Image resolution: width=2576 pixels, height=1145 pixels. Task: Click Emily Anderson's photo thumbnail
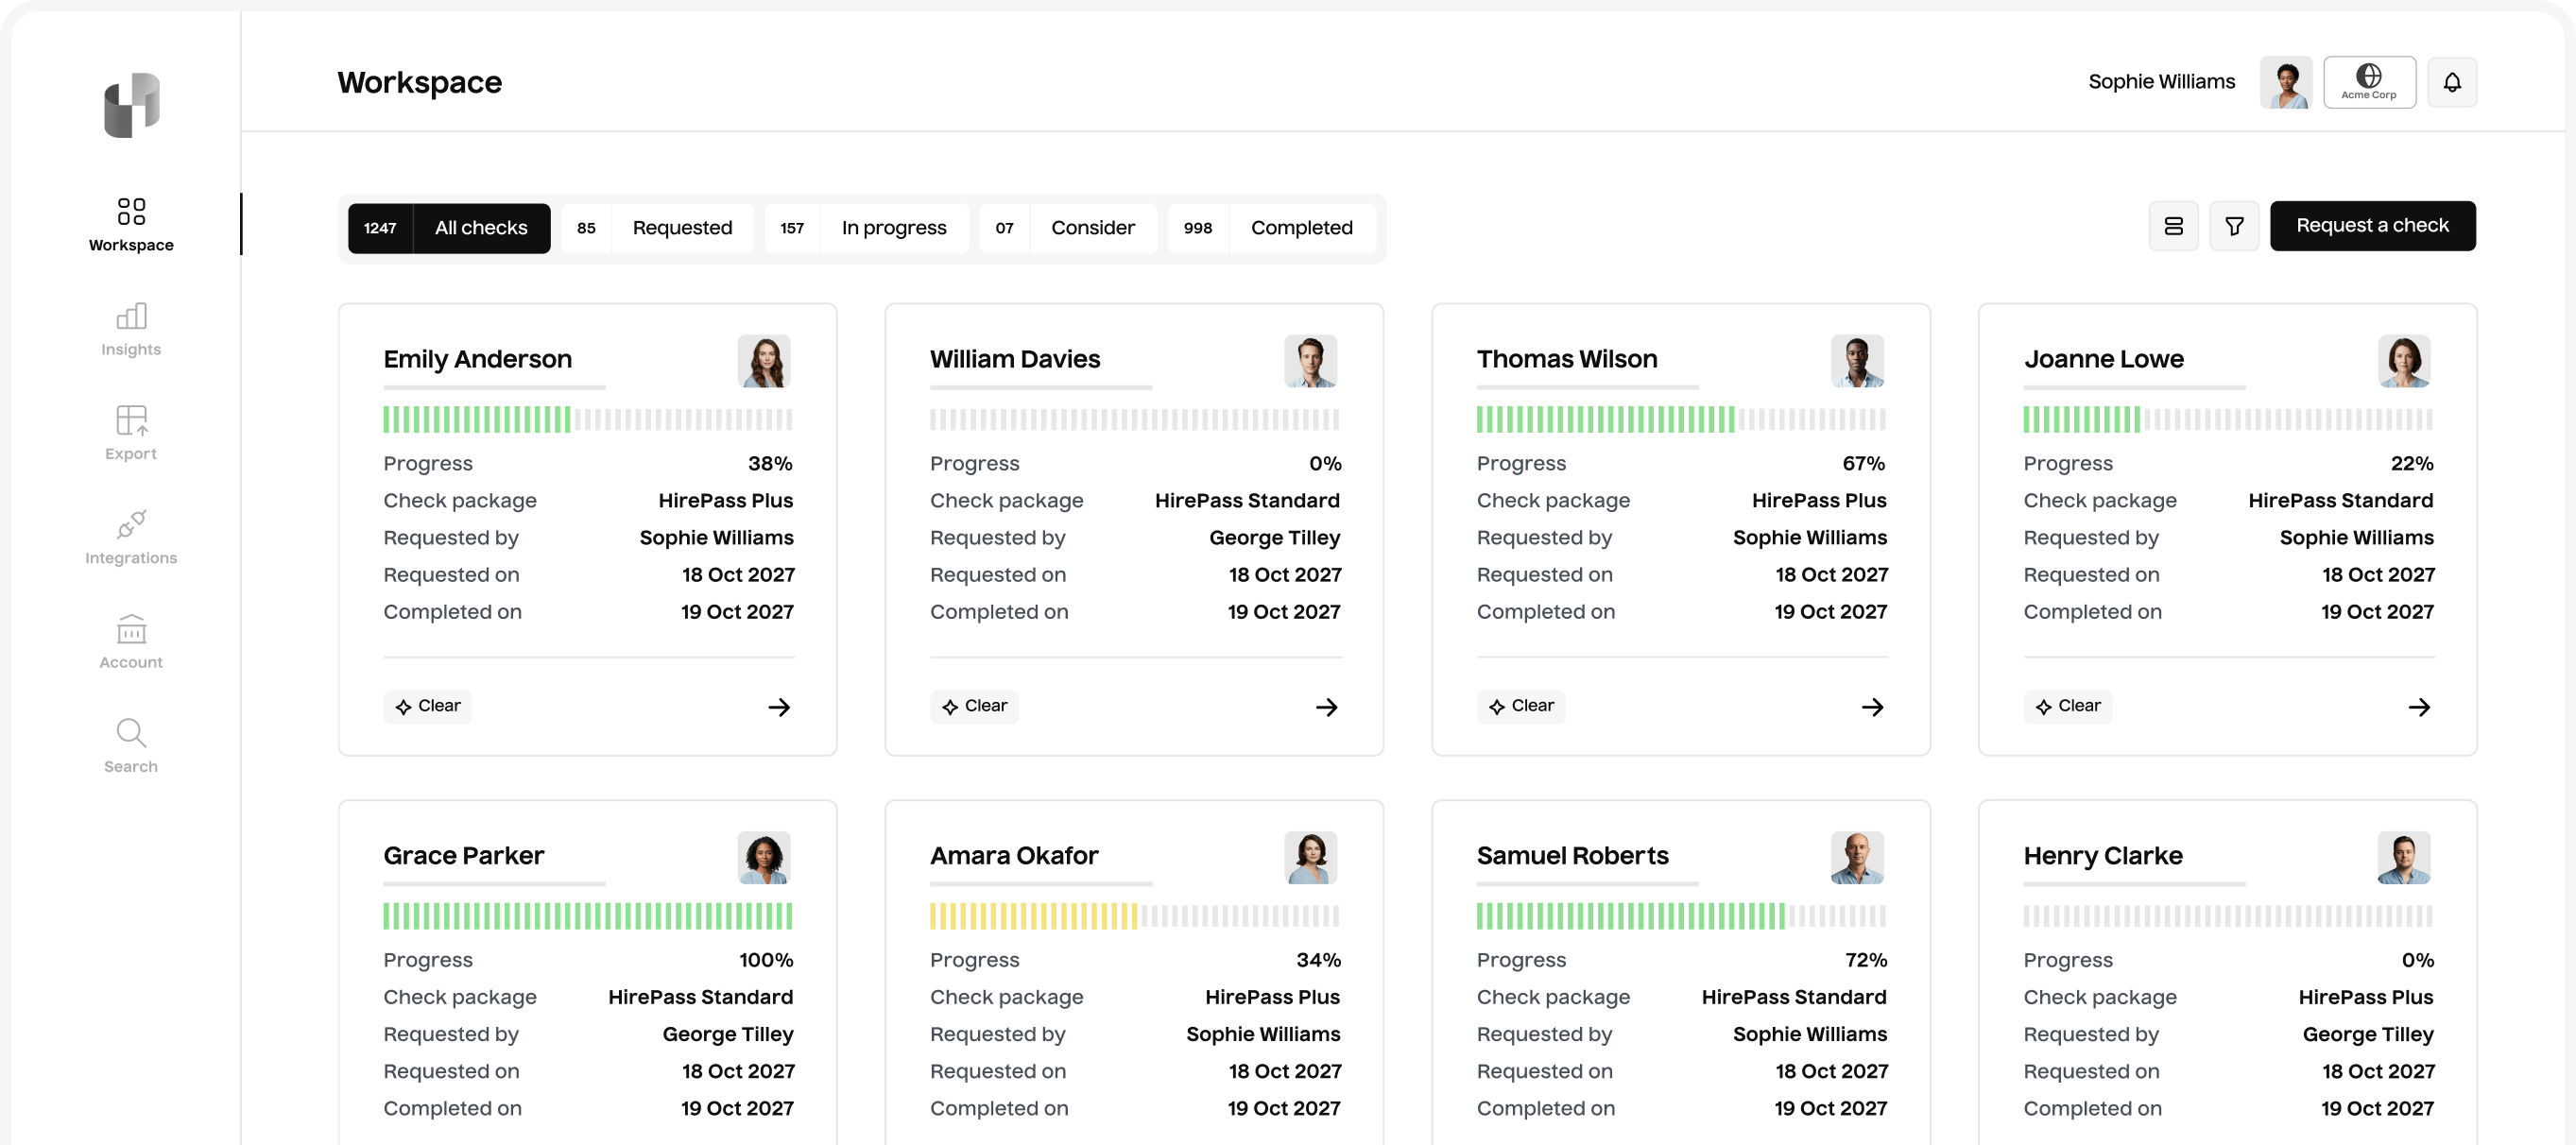click(x=764, y=361)
